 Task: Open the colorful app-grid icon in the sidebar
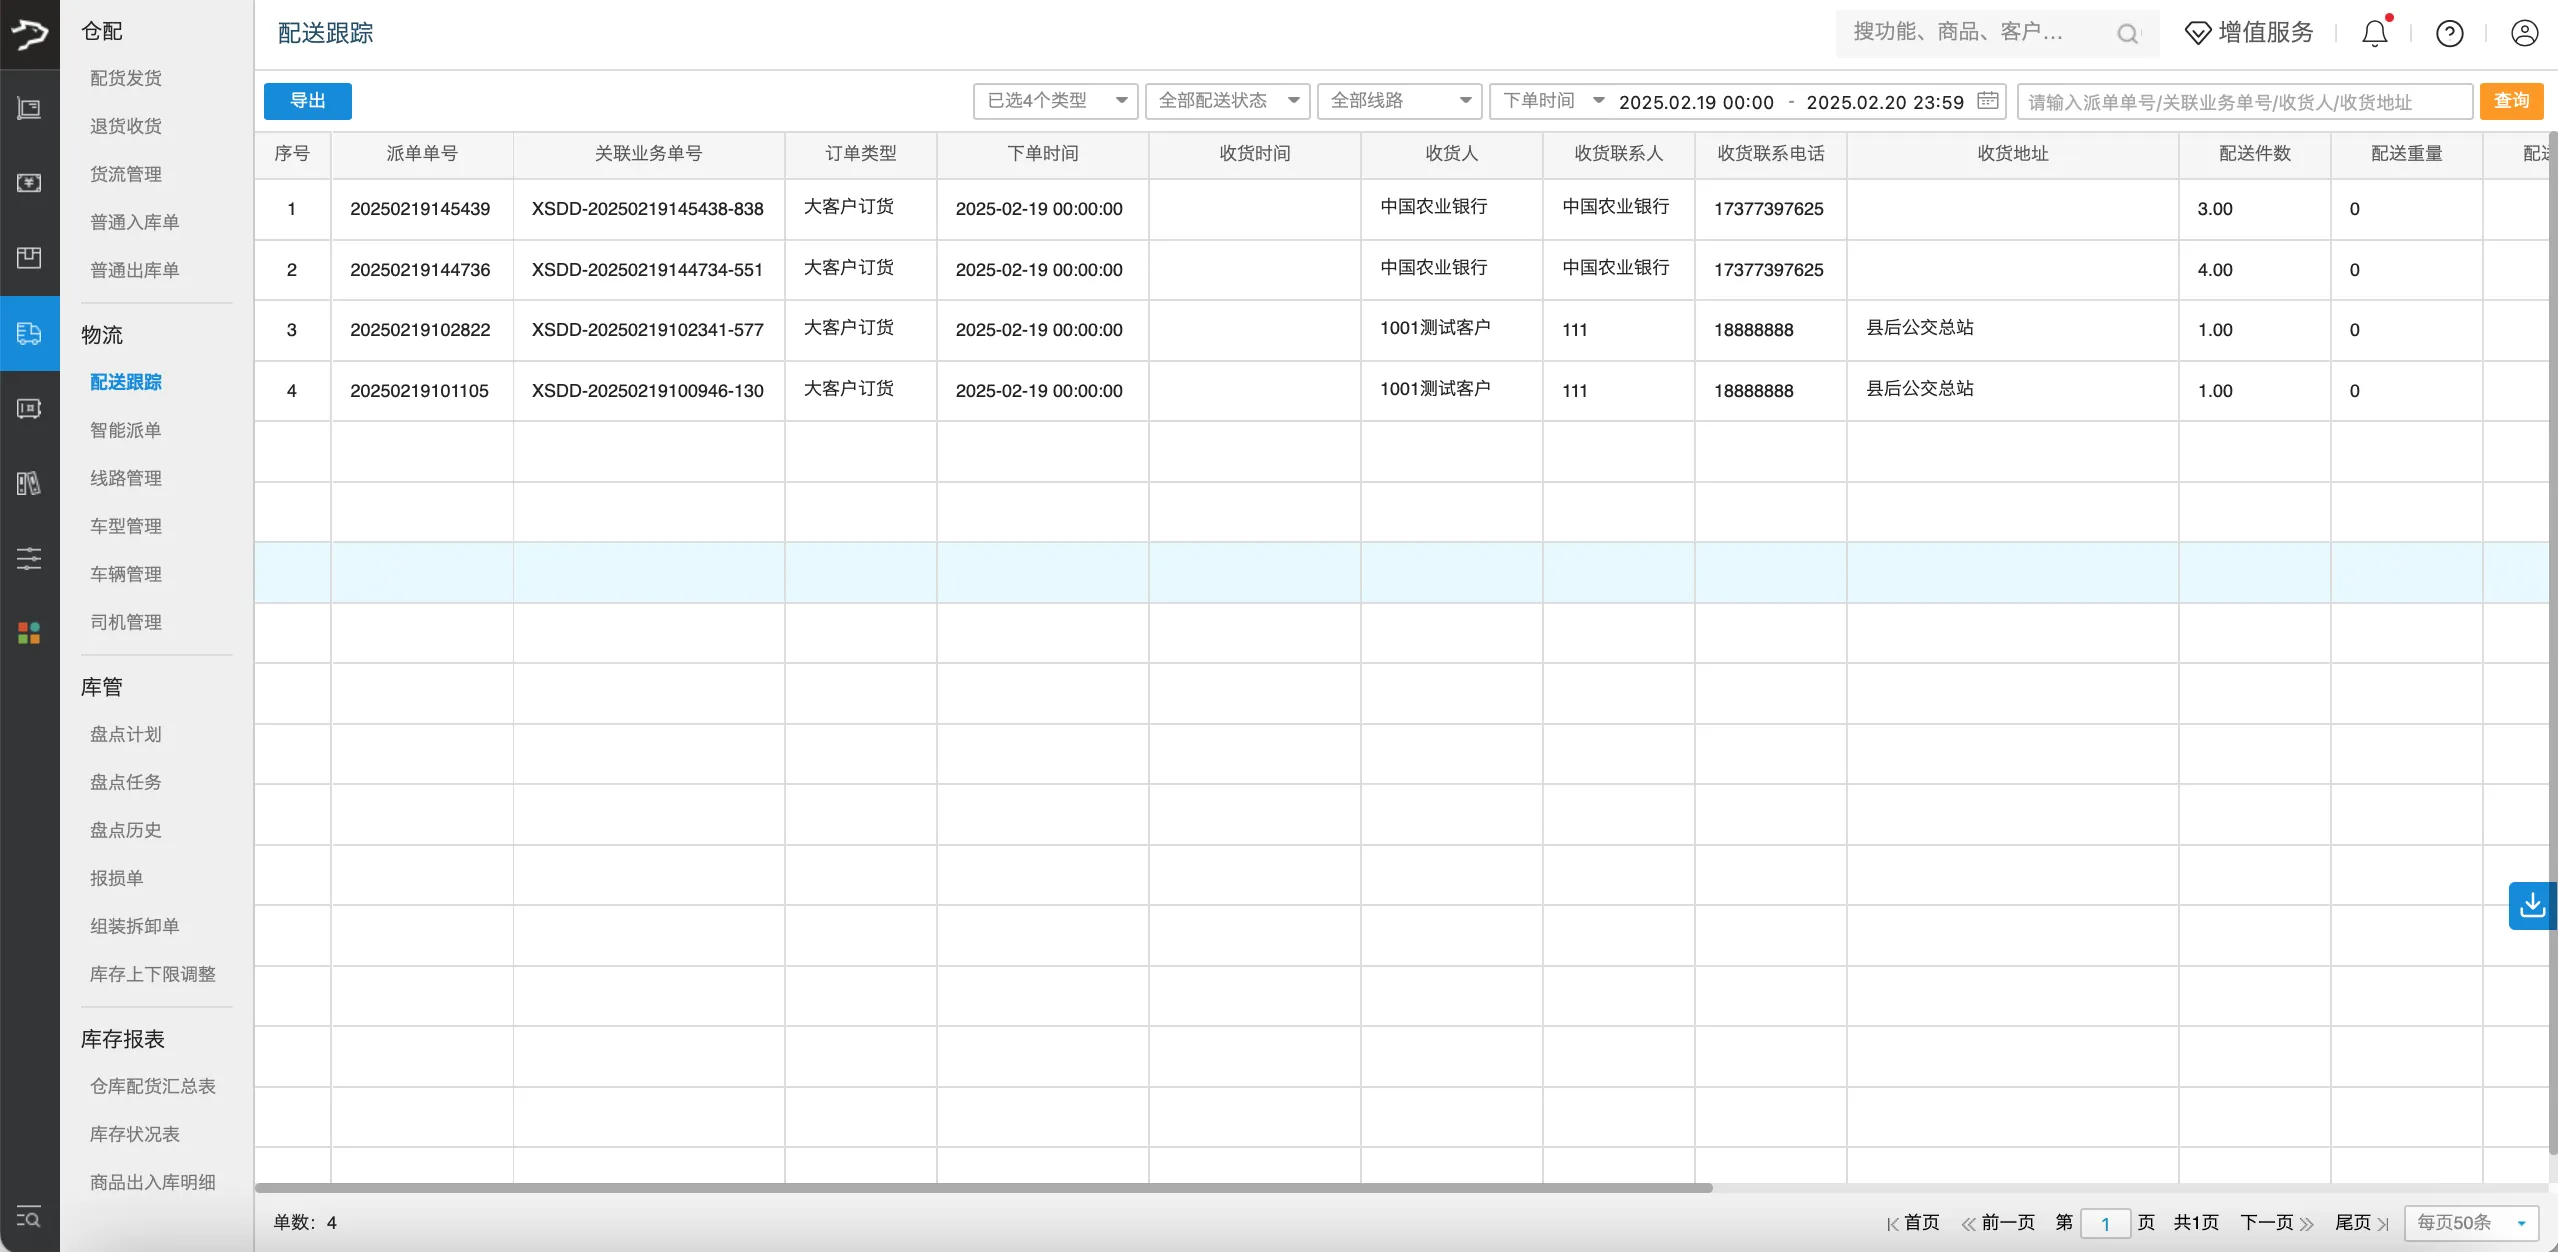click(29, 632)
